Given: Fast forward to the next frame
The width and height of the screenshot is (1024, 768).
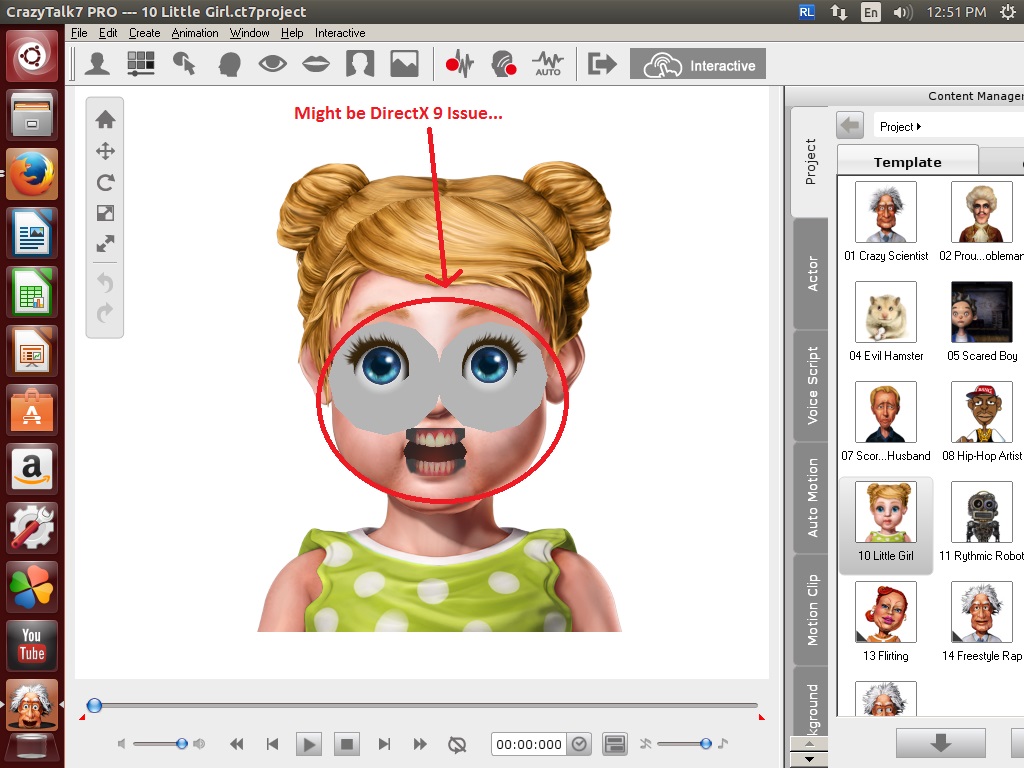Looking at the screenshot, I should pos(420,744).
